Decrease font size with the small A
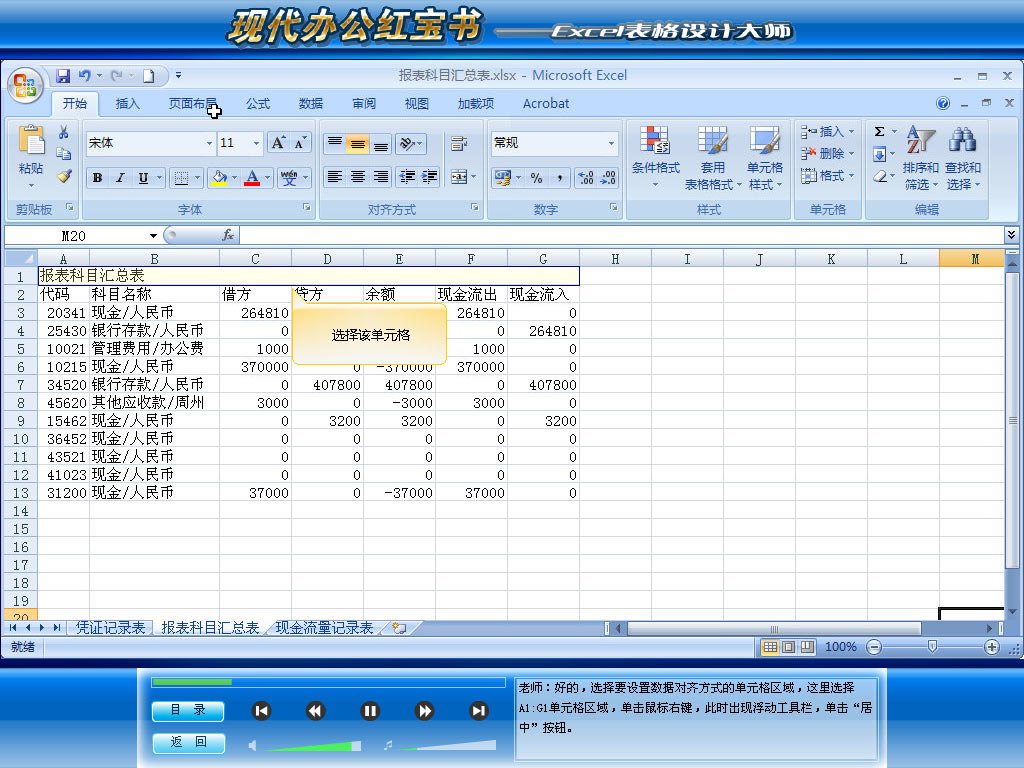The image size is (1024, 768). [300, 143]
